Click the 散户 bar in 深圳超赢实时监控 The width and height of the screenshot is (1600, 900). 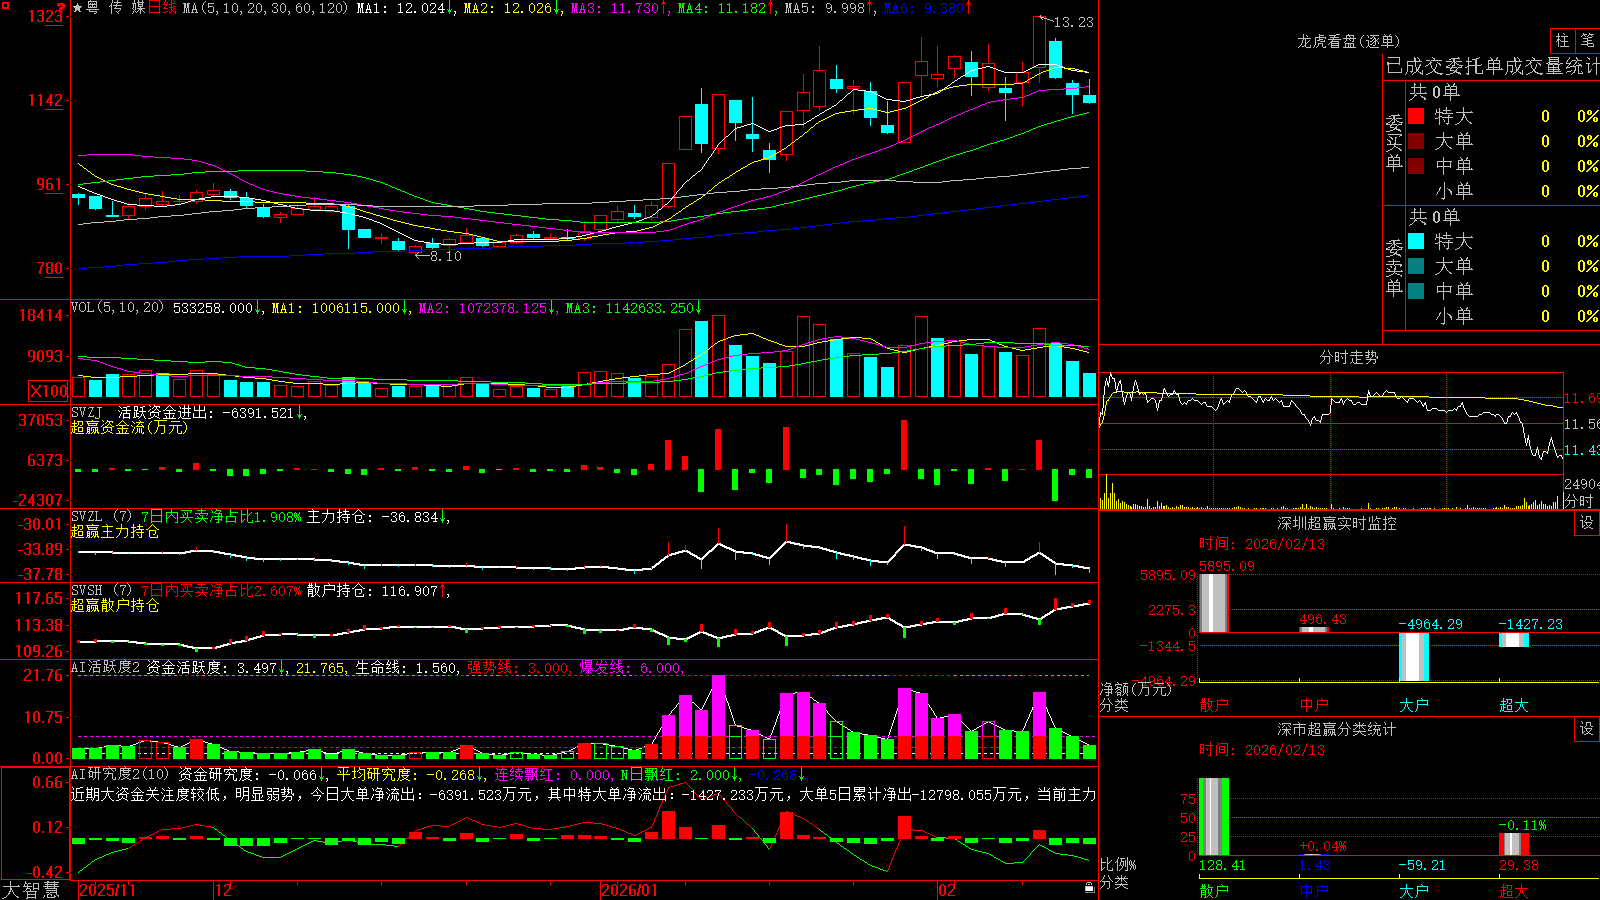coord(1214,603)
